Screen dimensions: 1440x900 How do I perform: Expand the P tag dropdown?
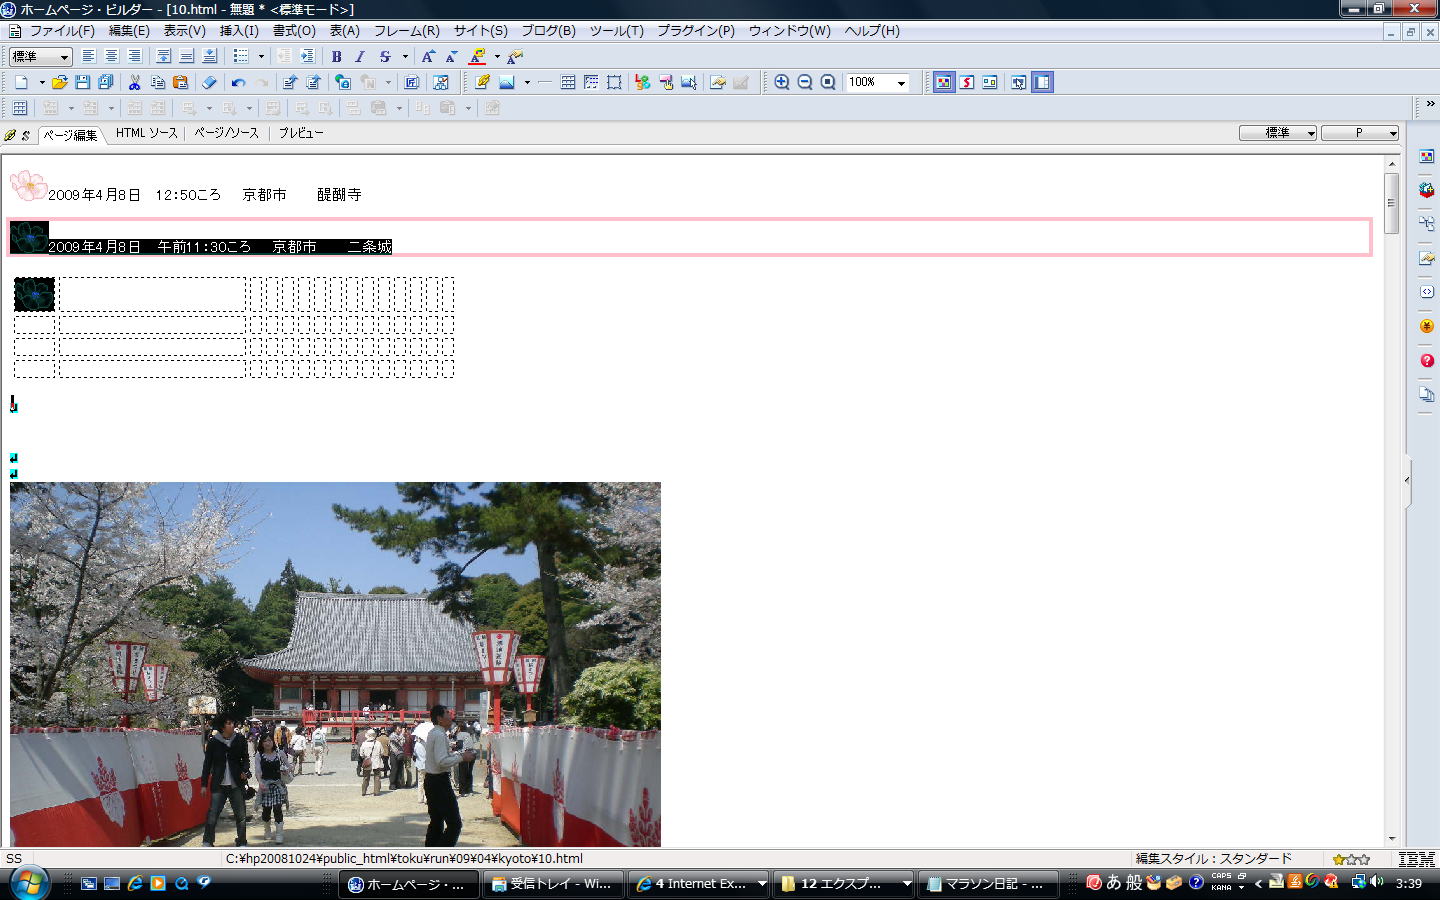(1392, 133)
